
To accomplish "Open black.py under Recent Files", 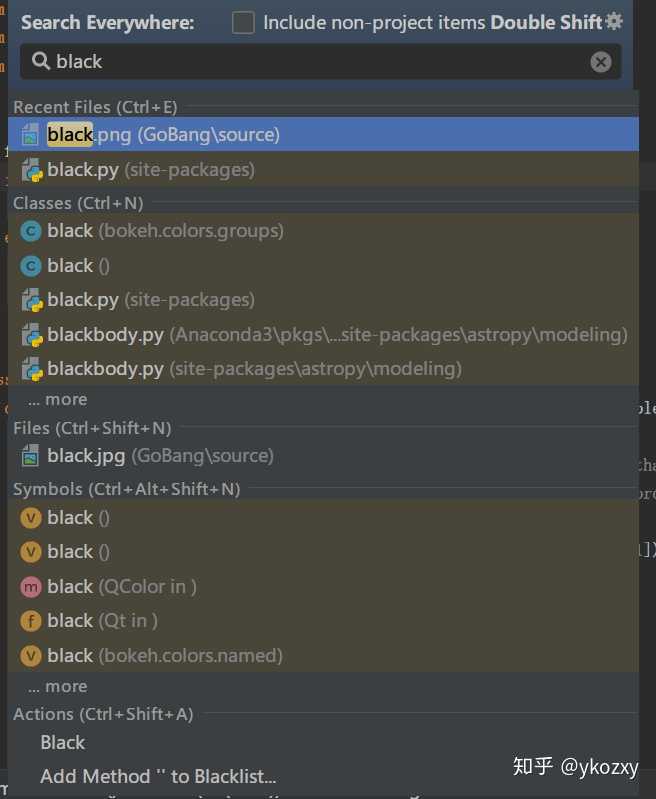I will click(150, 170).
